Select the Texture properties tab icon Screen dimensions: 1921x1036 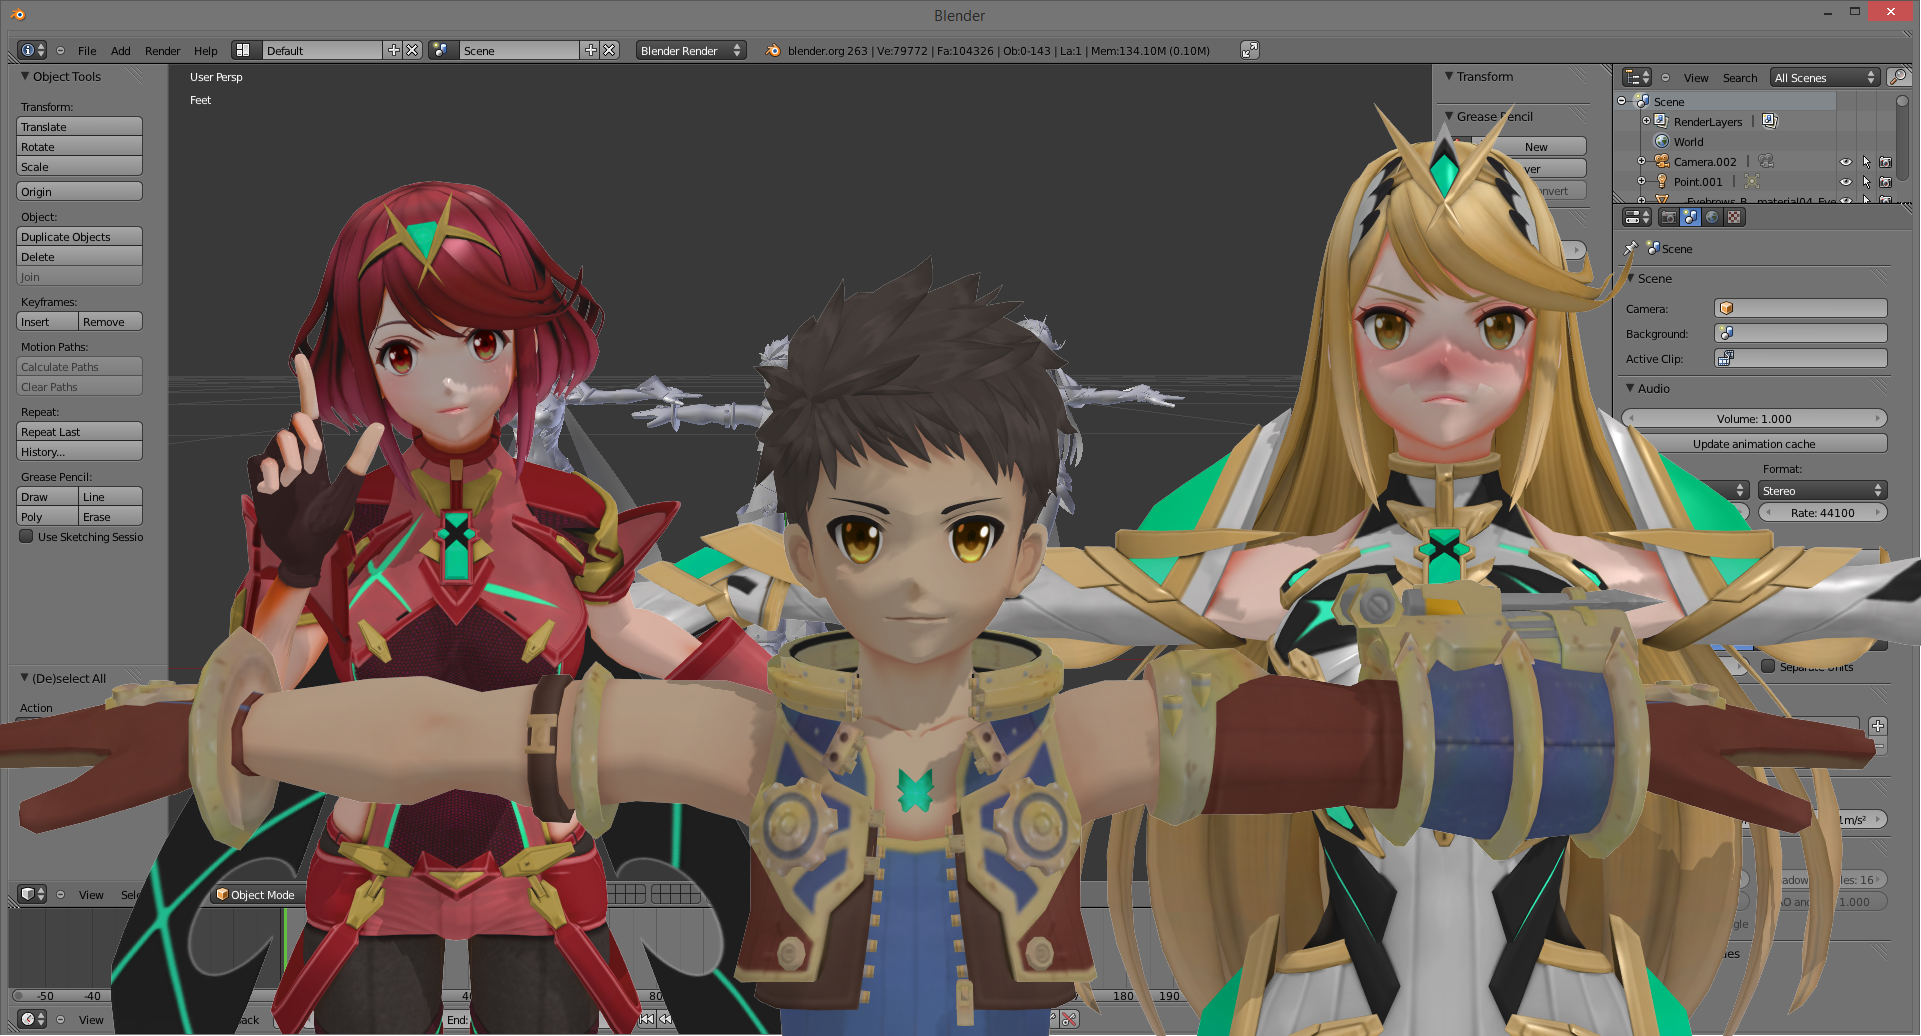1734,217
